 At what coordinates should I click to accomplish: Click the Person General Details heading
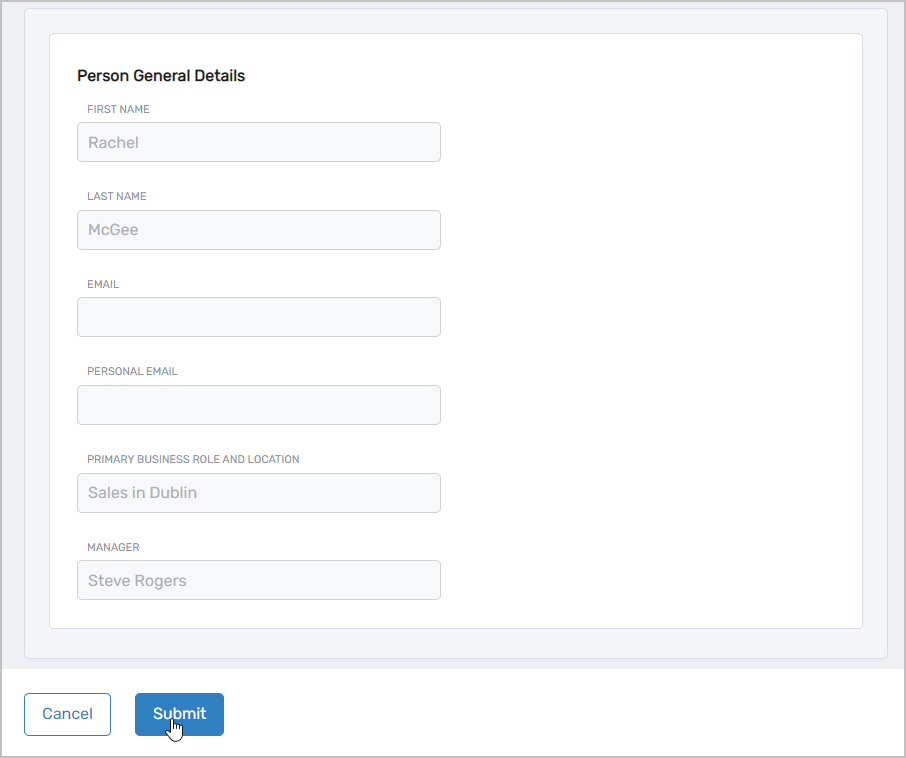click(161, 75)
